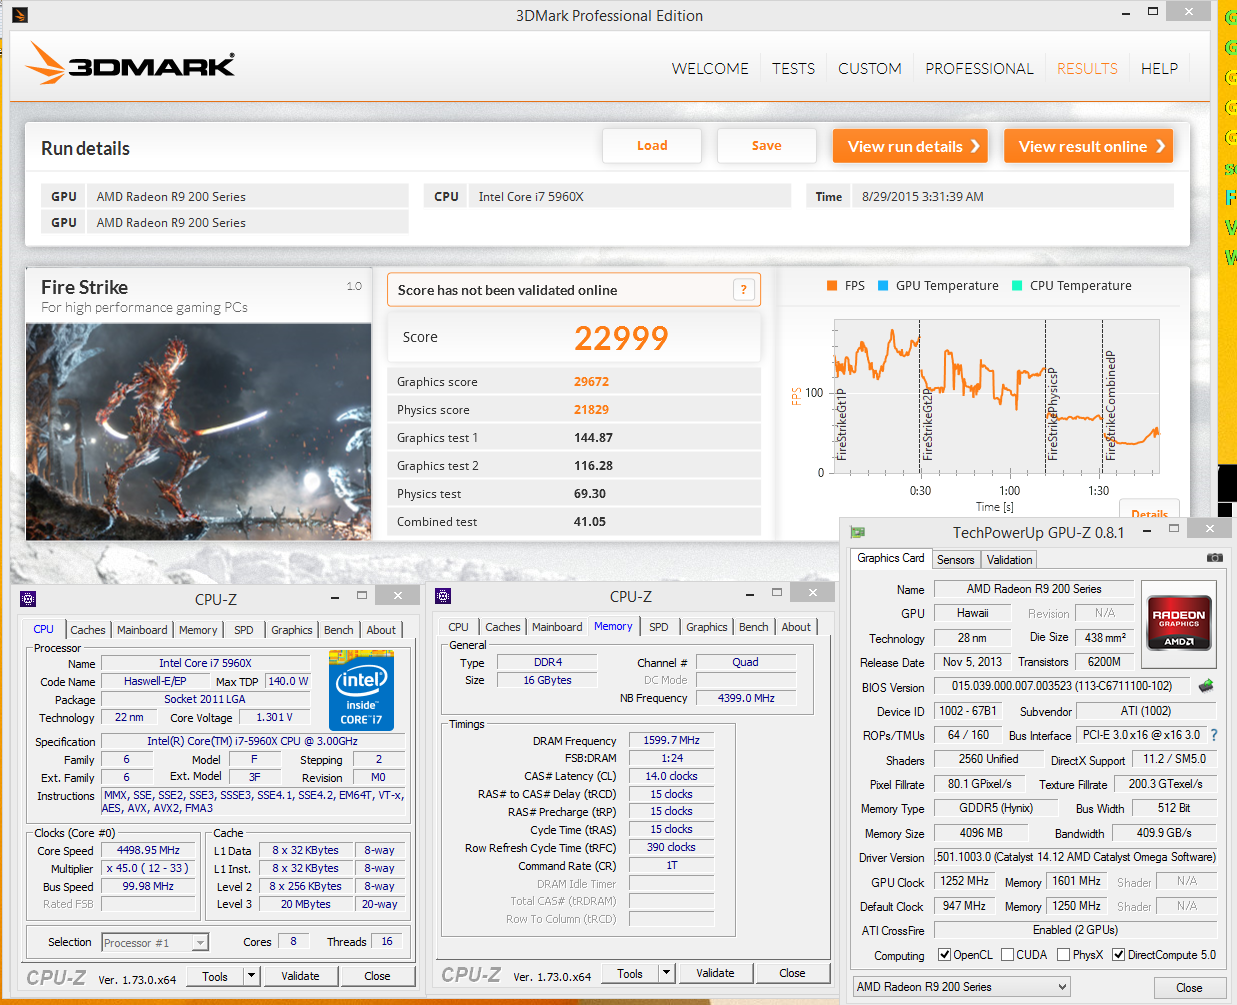
Task: Switch to Bench tab in right CPU-Z
Action: (x=754, y=627)
